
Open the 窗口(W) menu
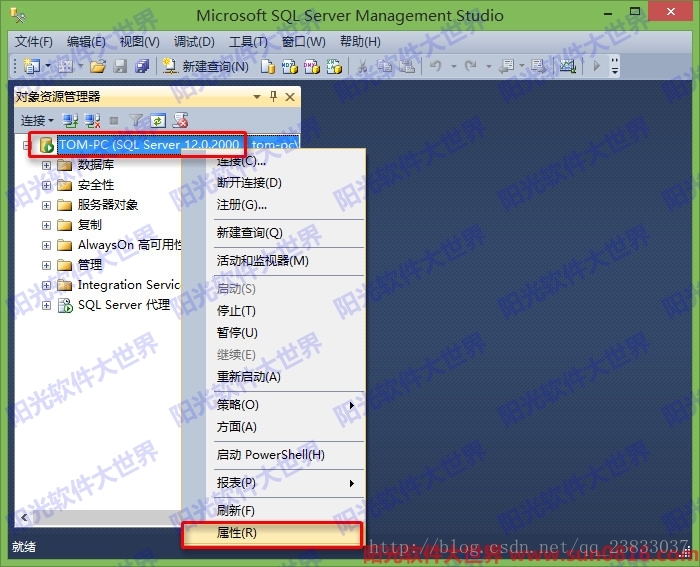(x=304, y=42)
